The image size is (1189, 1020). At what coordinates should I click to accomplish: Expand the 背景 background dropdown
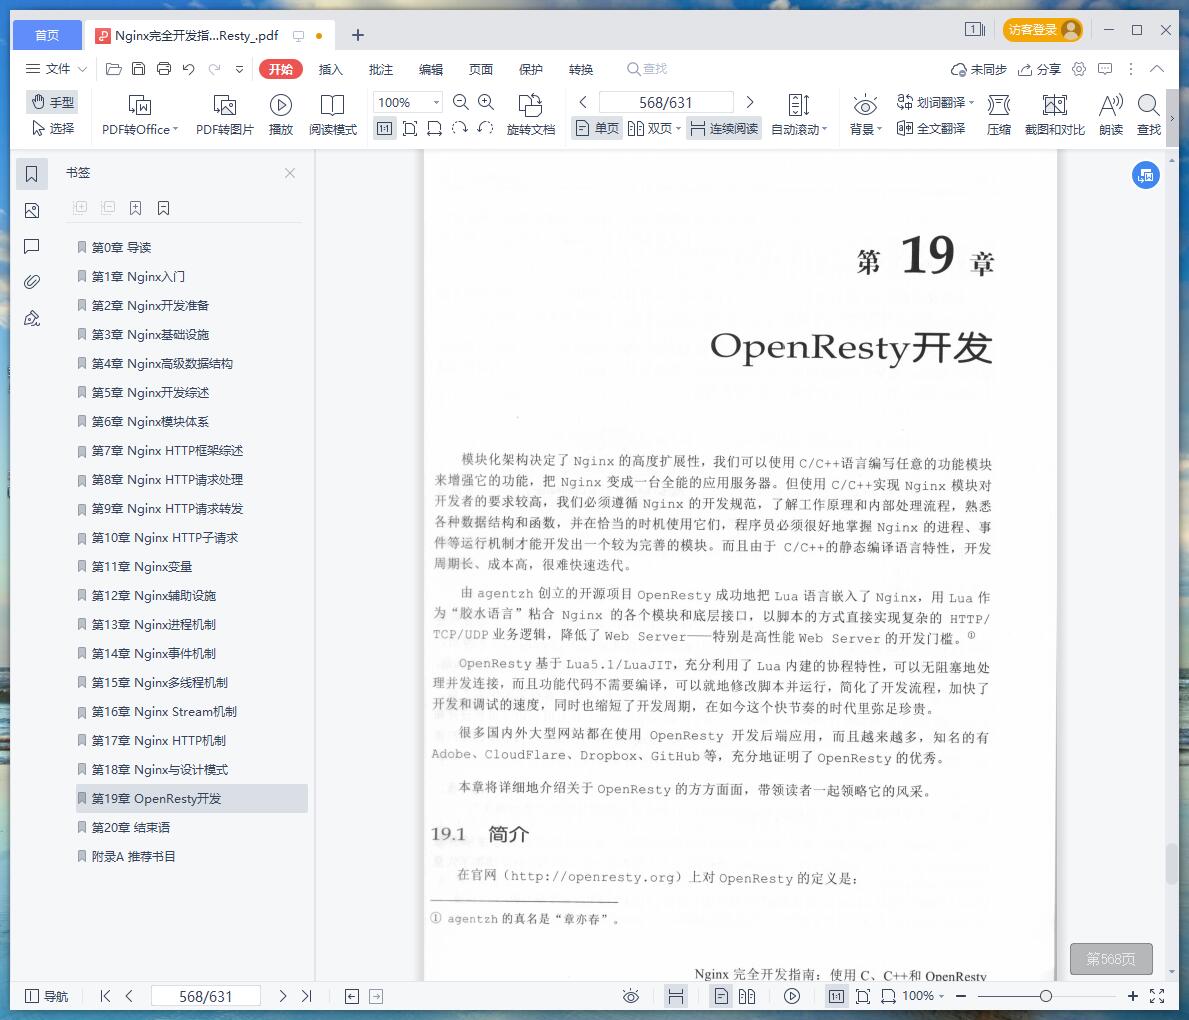(x=879, y=129)
